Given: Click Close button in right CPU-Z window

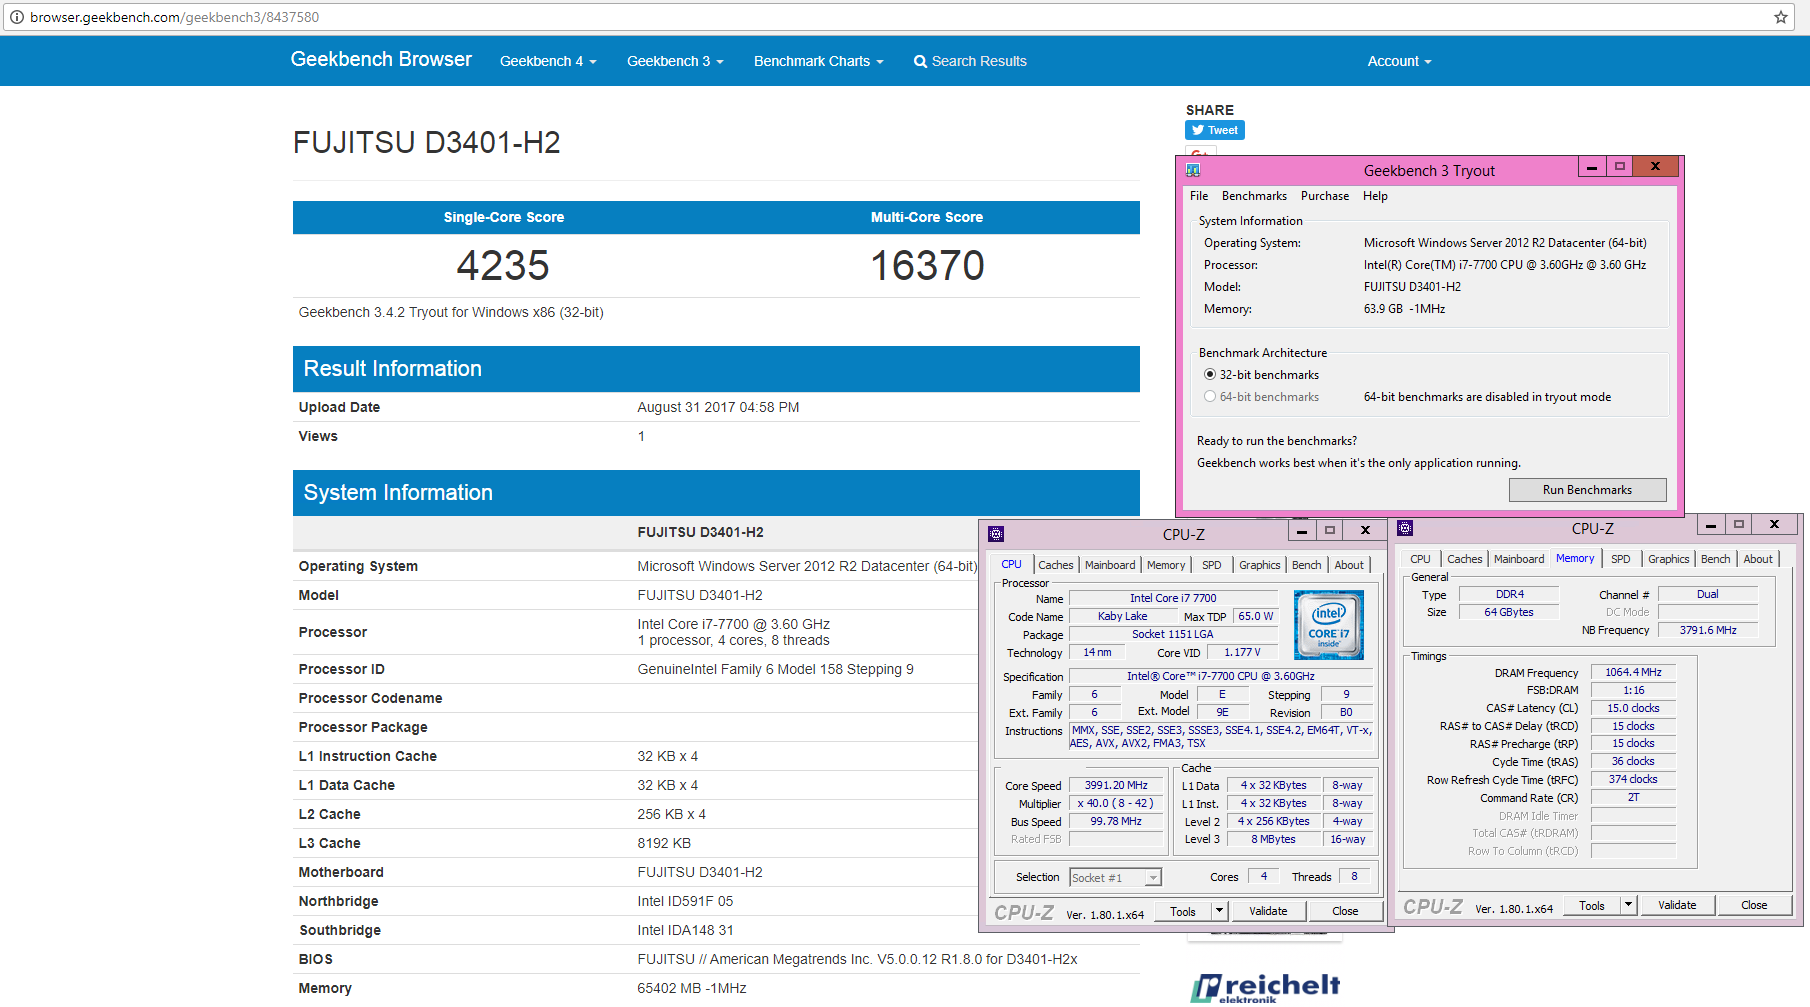Looking at the screenshot, I should pyautogui.click(x=1754, y=905).
